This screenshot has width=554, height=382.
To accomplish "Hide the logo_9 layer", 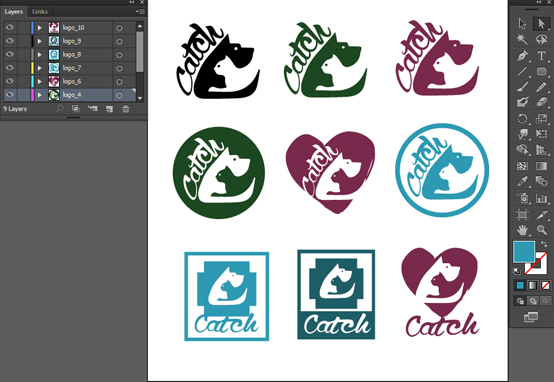I will coord(10,41).
